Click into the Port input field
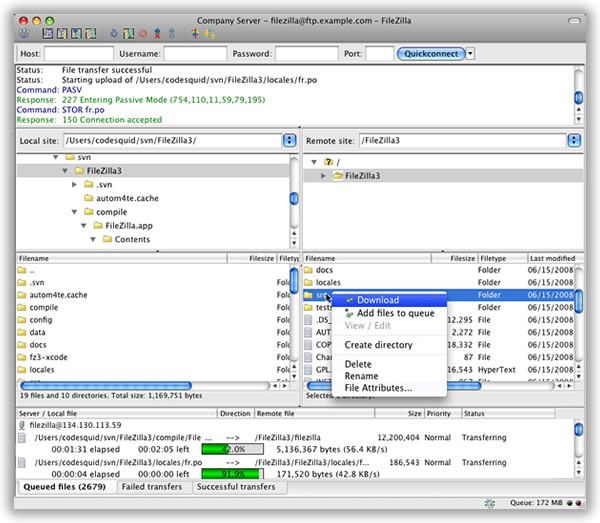This screenshot has width=600, height=523. pyautogui.click(x=380, y=54)
